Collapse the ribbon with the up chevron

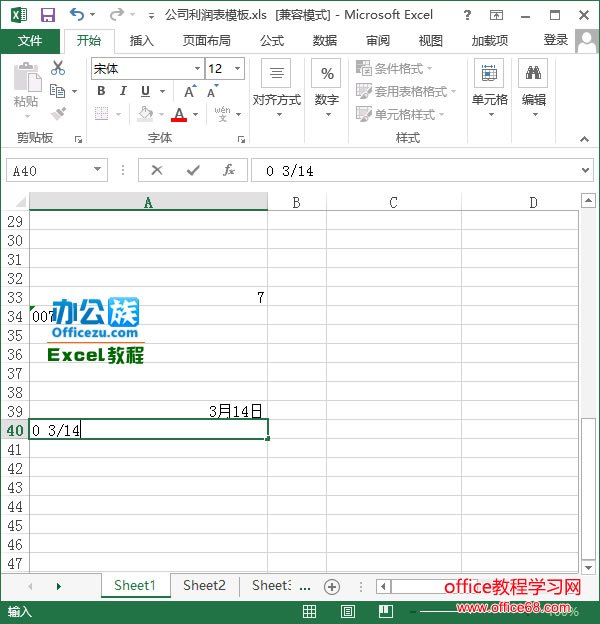pos(584,139)
